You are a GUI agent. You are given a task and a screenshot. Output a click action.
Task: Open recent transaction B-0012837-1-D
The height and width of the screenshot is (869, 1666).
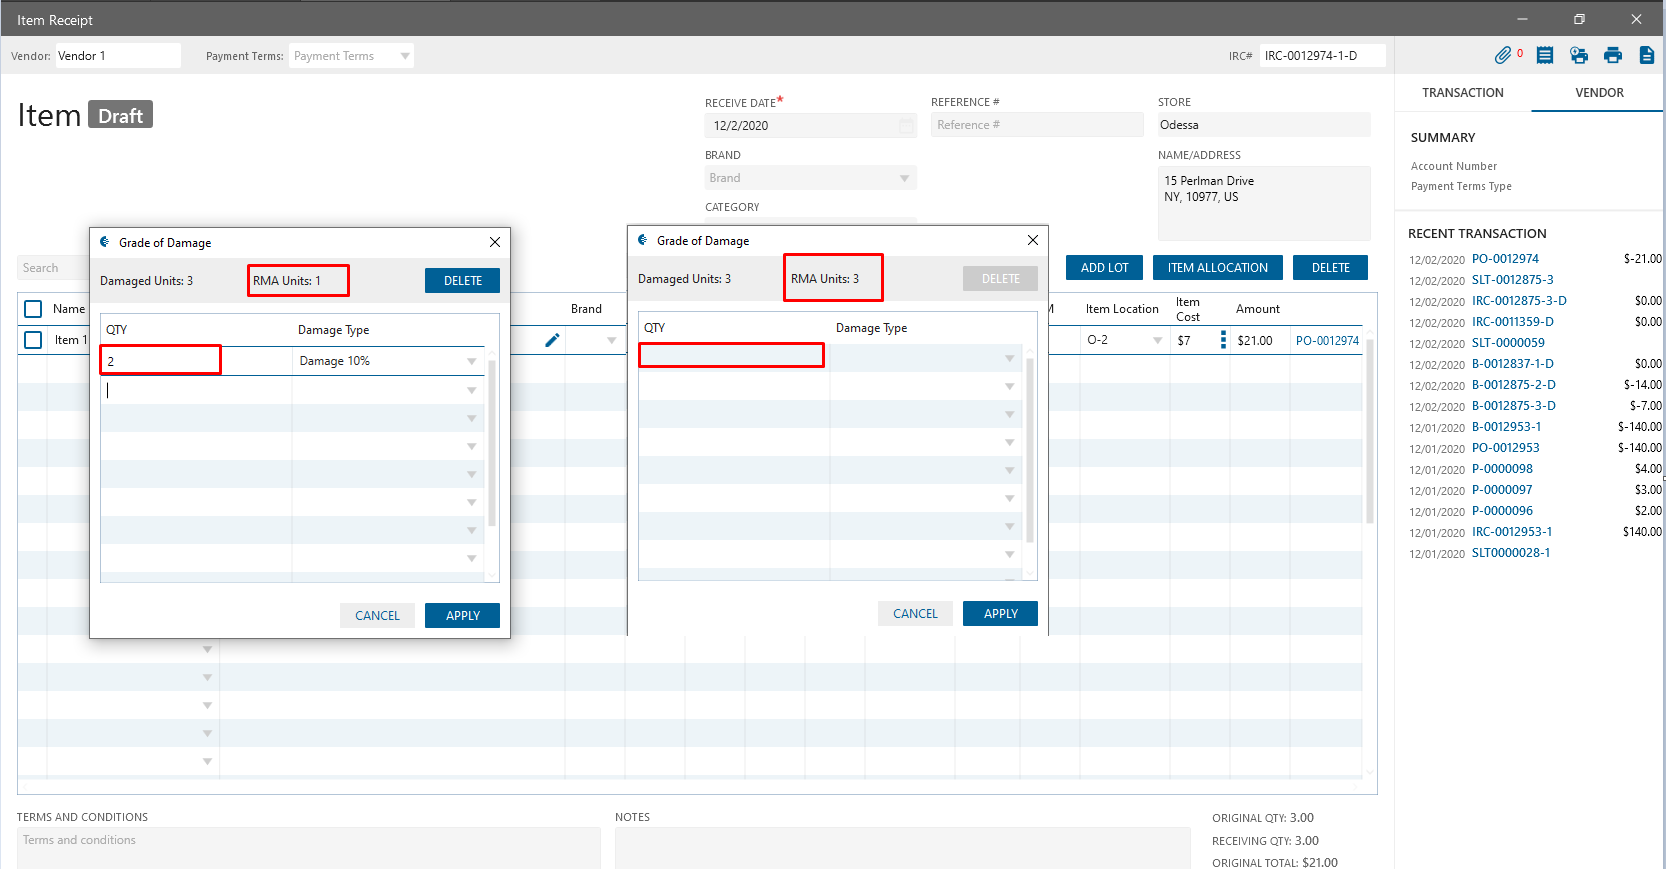[1512, 364]
